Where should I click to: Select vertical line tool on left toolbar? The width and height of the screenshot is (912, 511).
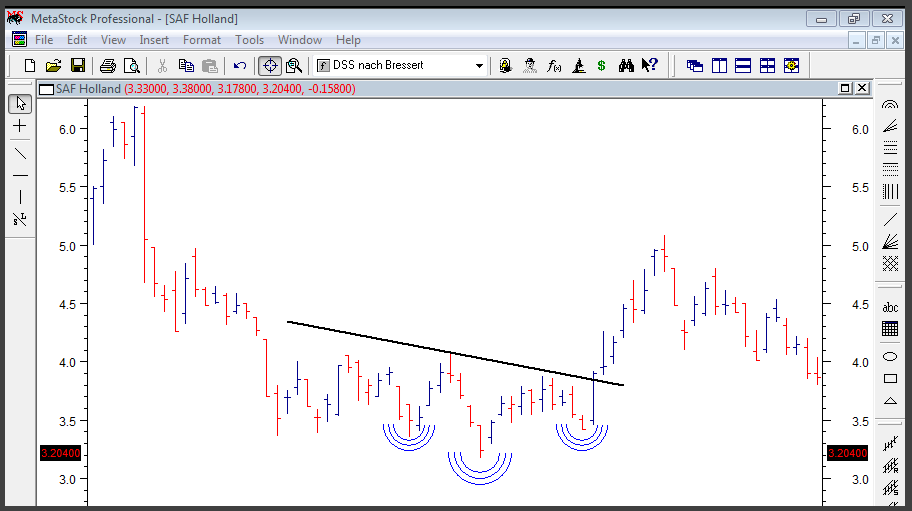(x=20, y=197)
